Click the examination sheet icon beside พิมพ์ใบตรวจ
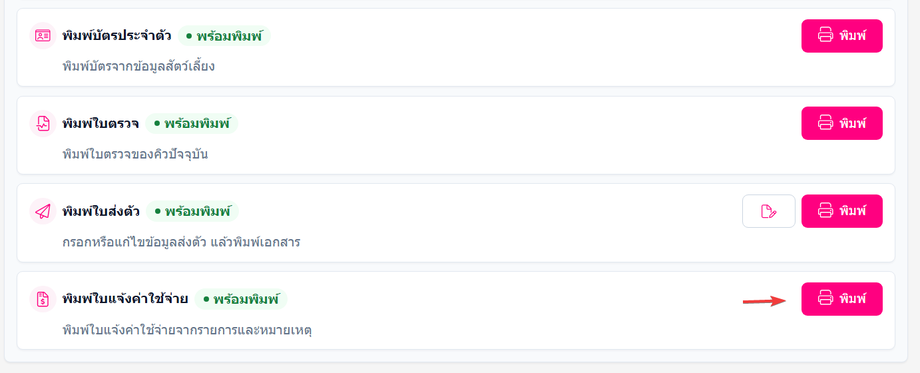This screenshot has height=373, width=920. (x=43, y=123)
